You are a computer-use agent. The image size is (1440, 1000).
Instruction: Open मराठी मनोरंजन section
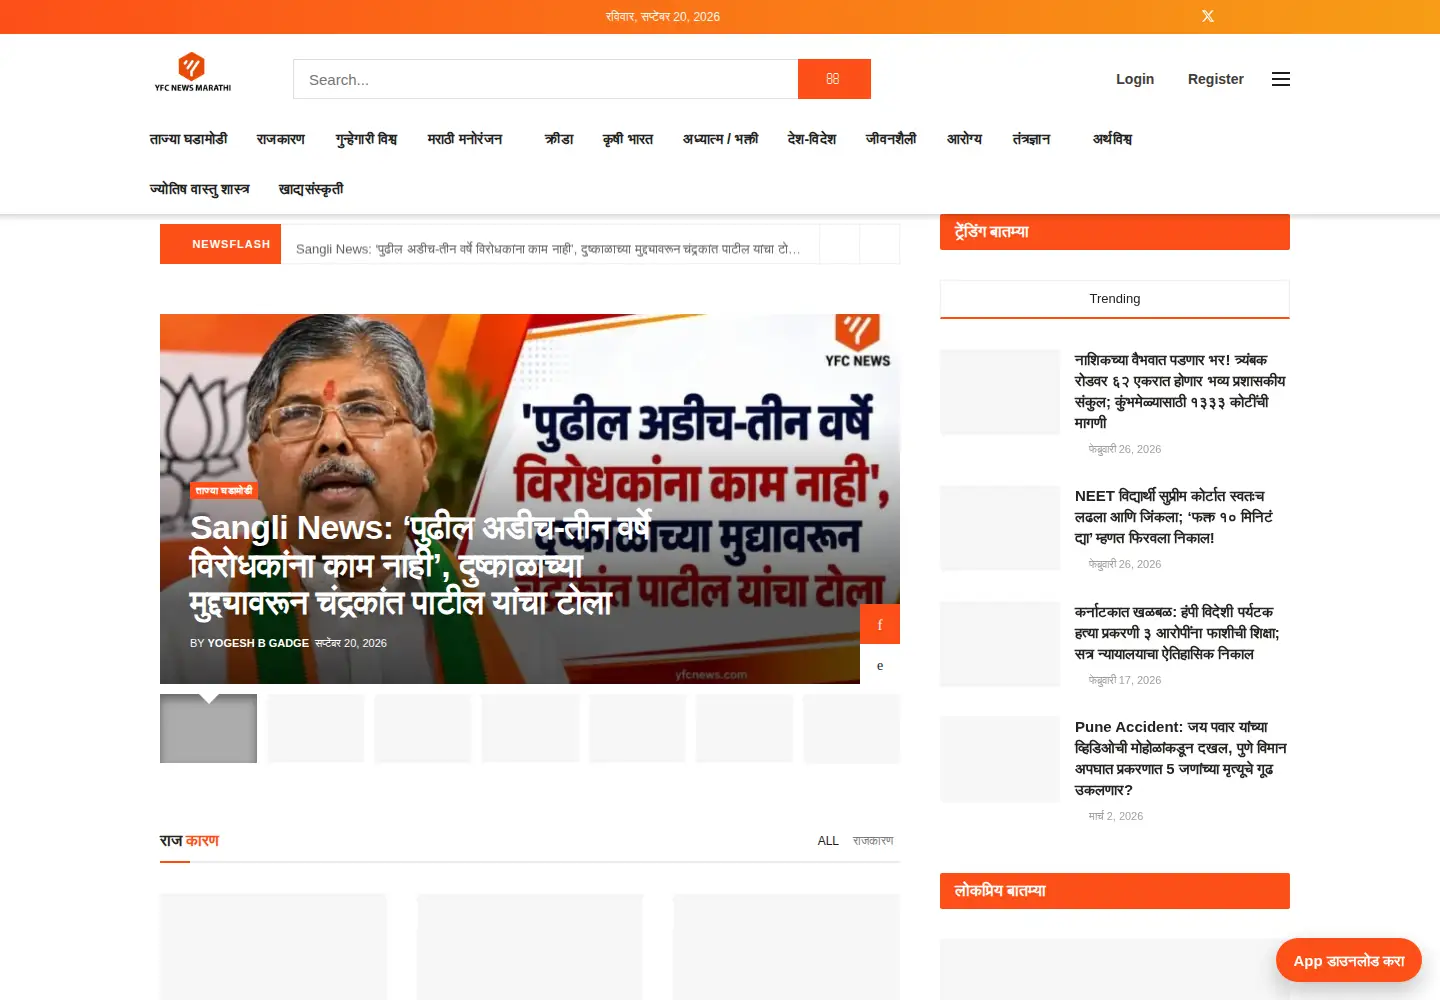[x=465, y=139]
